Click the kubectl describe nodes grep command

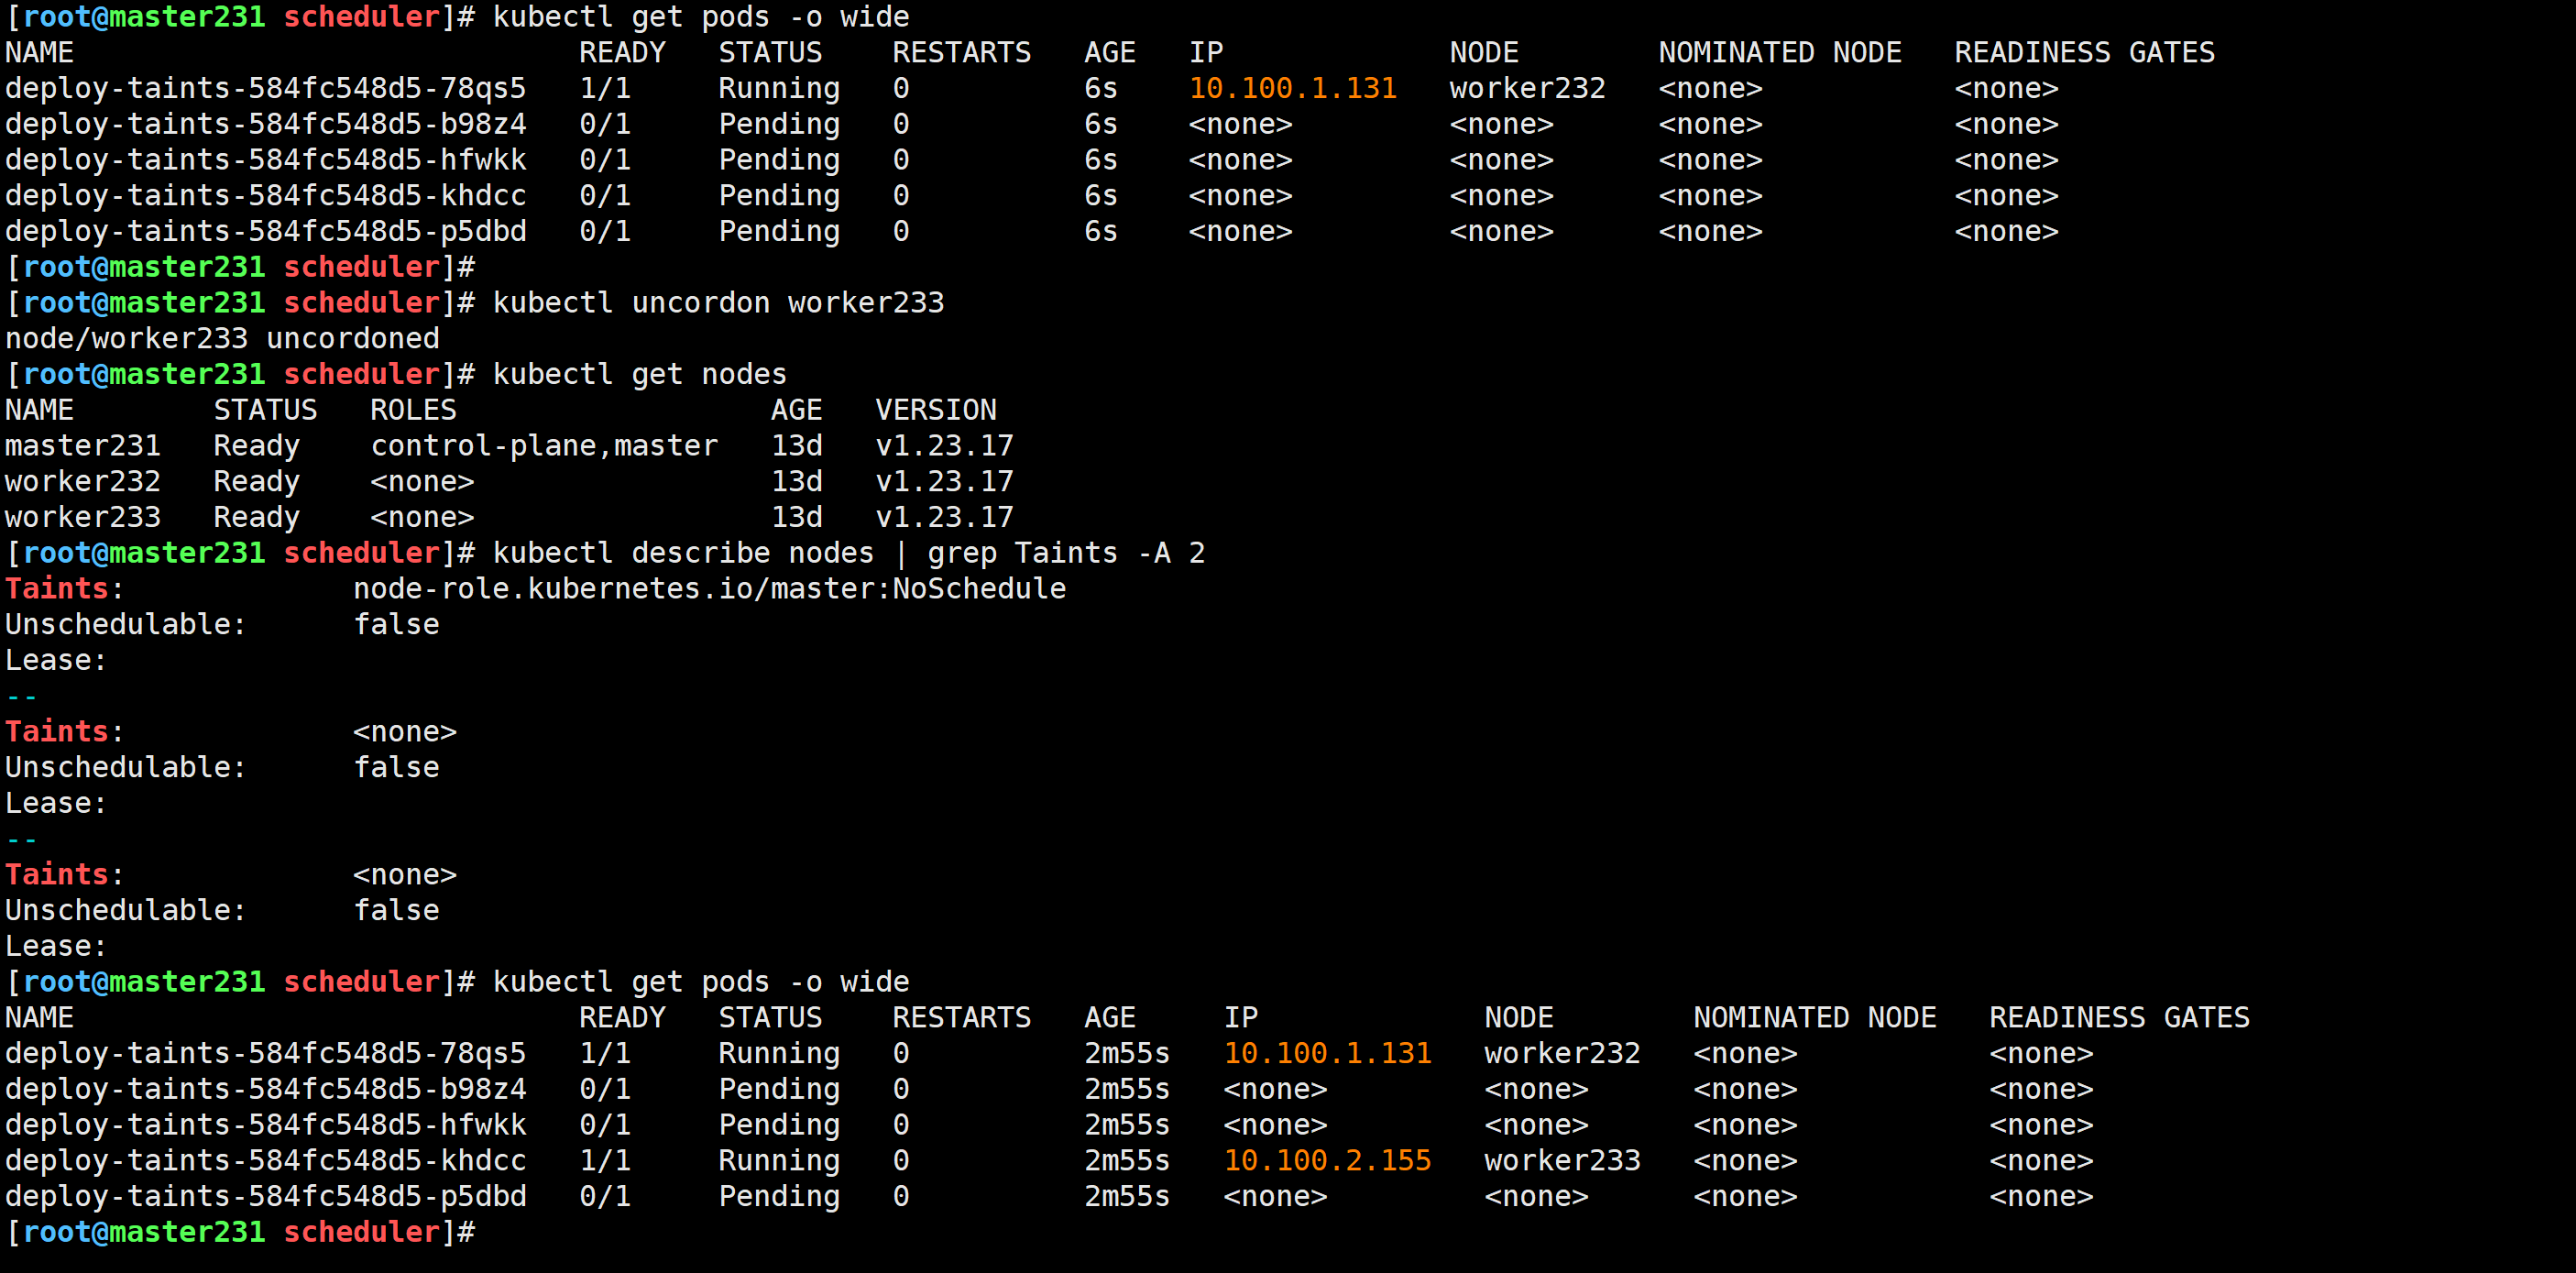pyautogui.click(x=848, y=552)
